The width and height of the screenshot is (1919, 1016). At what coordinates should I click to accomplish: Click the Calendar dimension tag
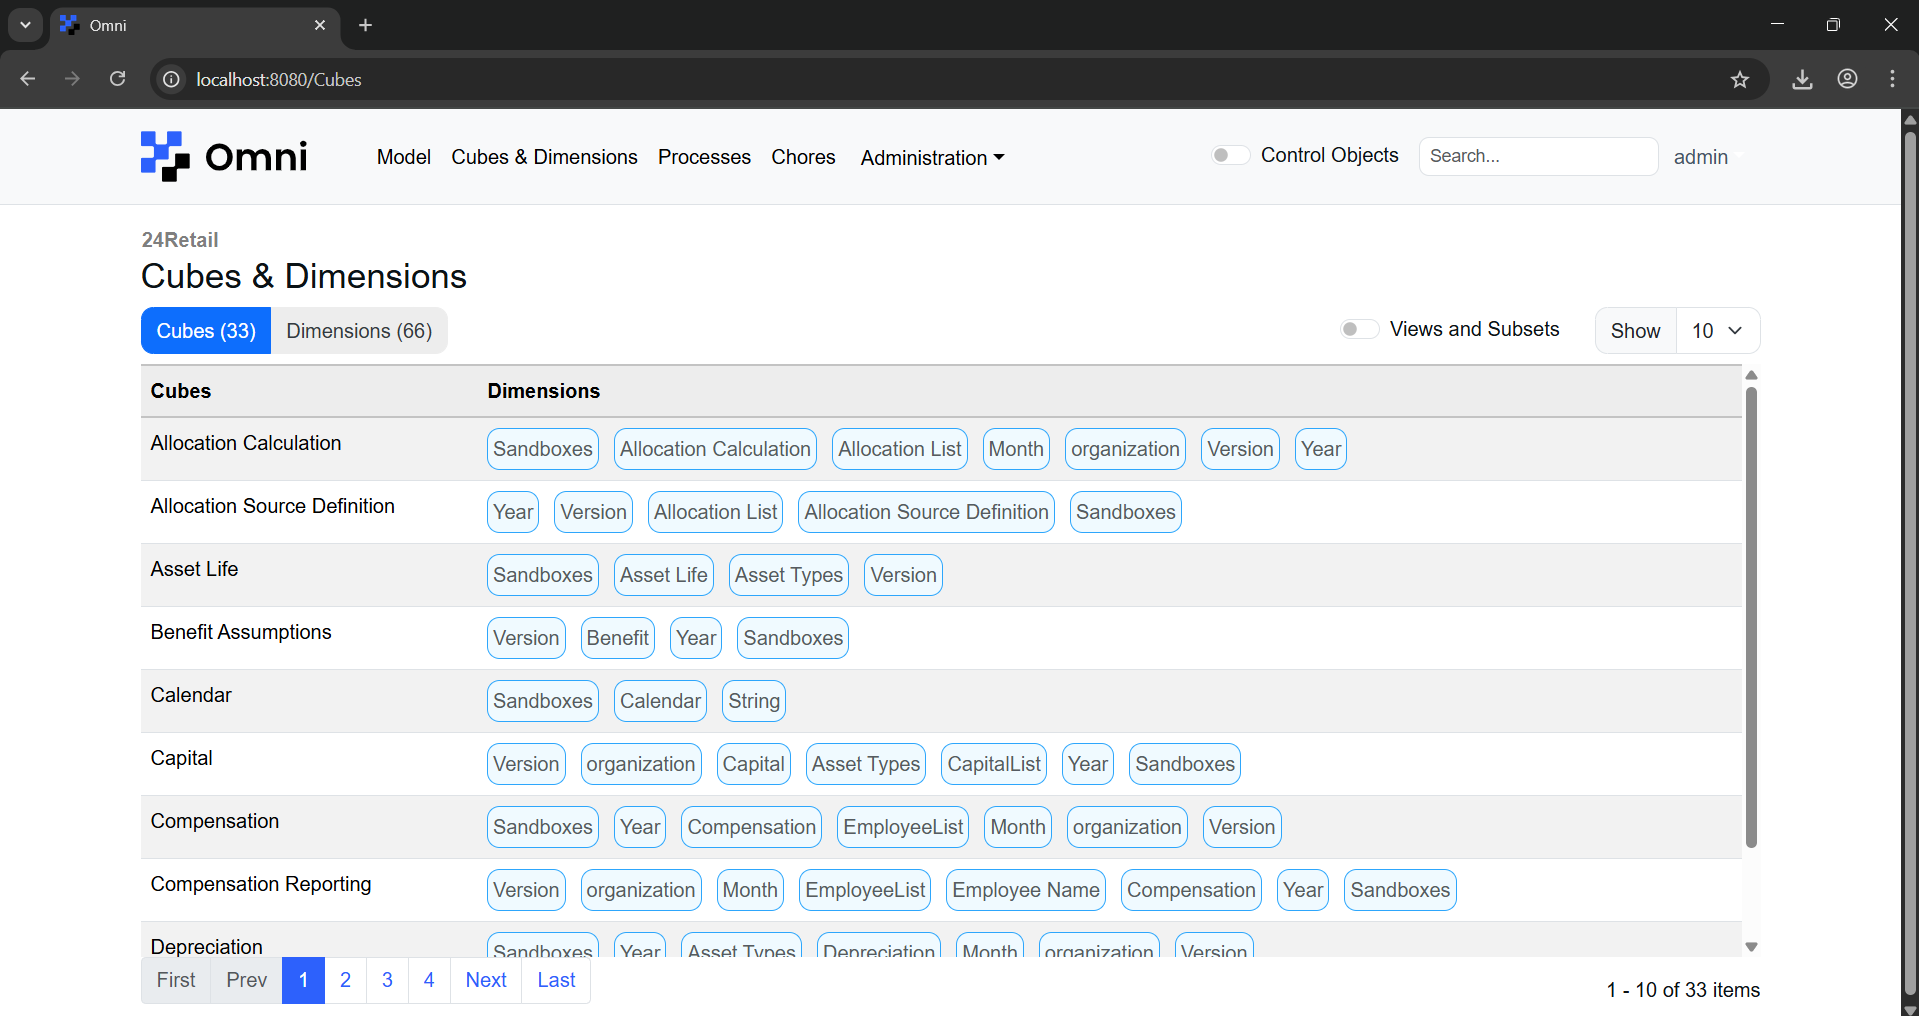(x=660, y=701)
